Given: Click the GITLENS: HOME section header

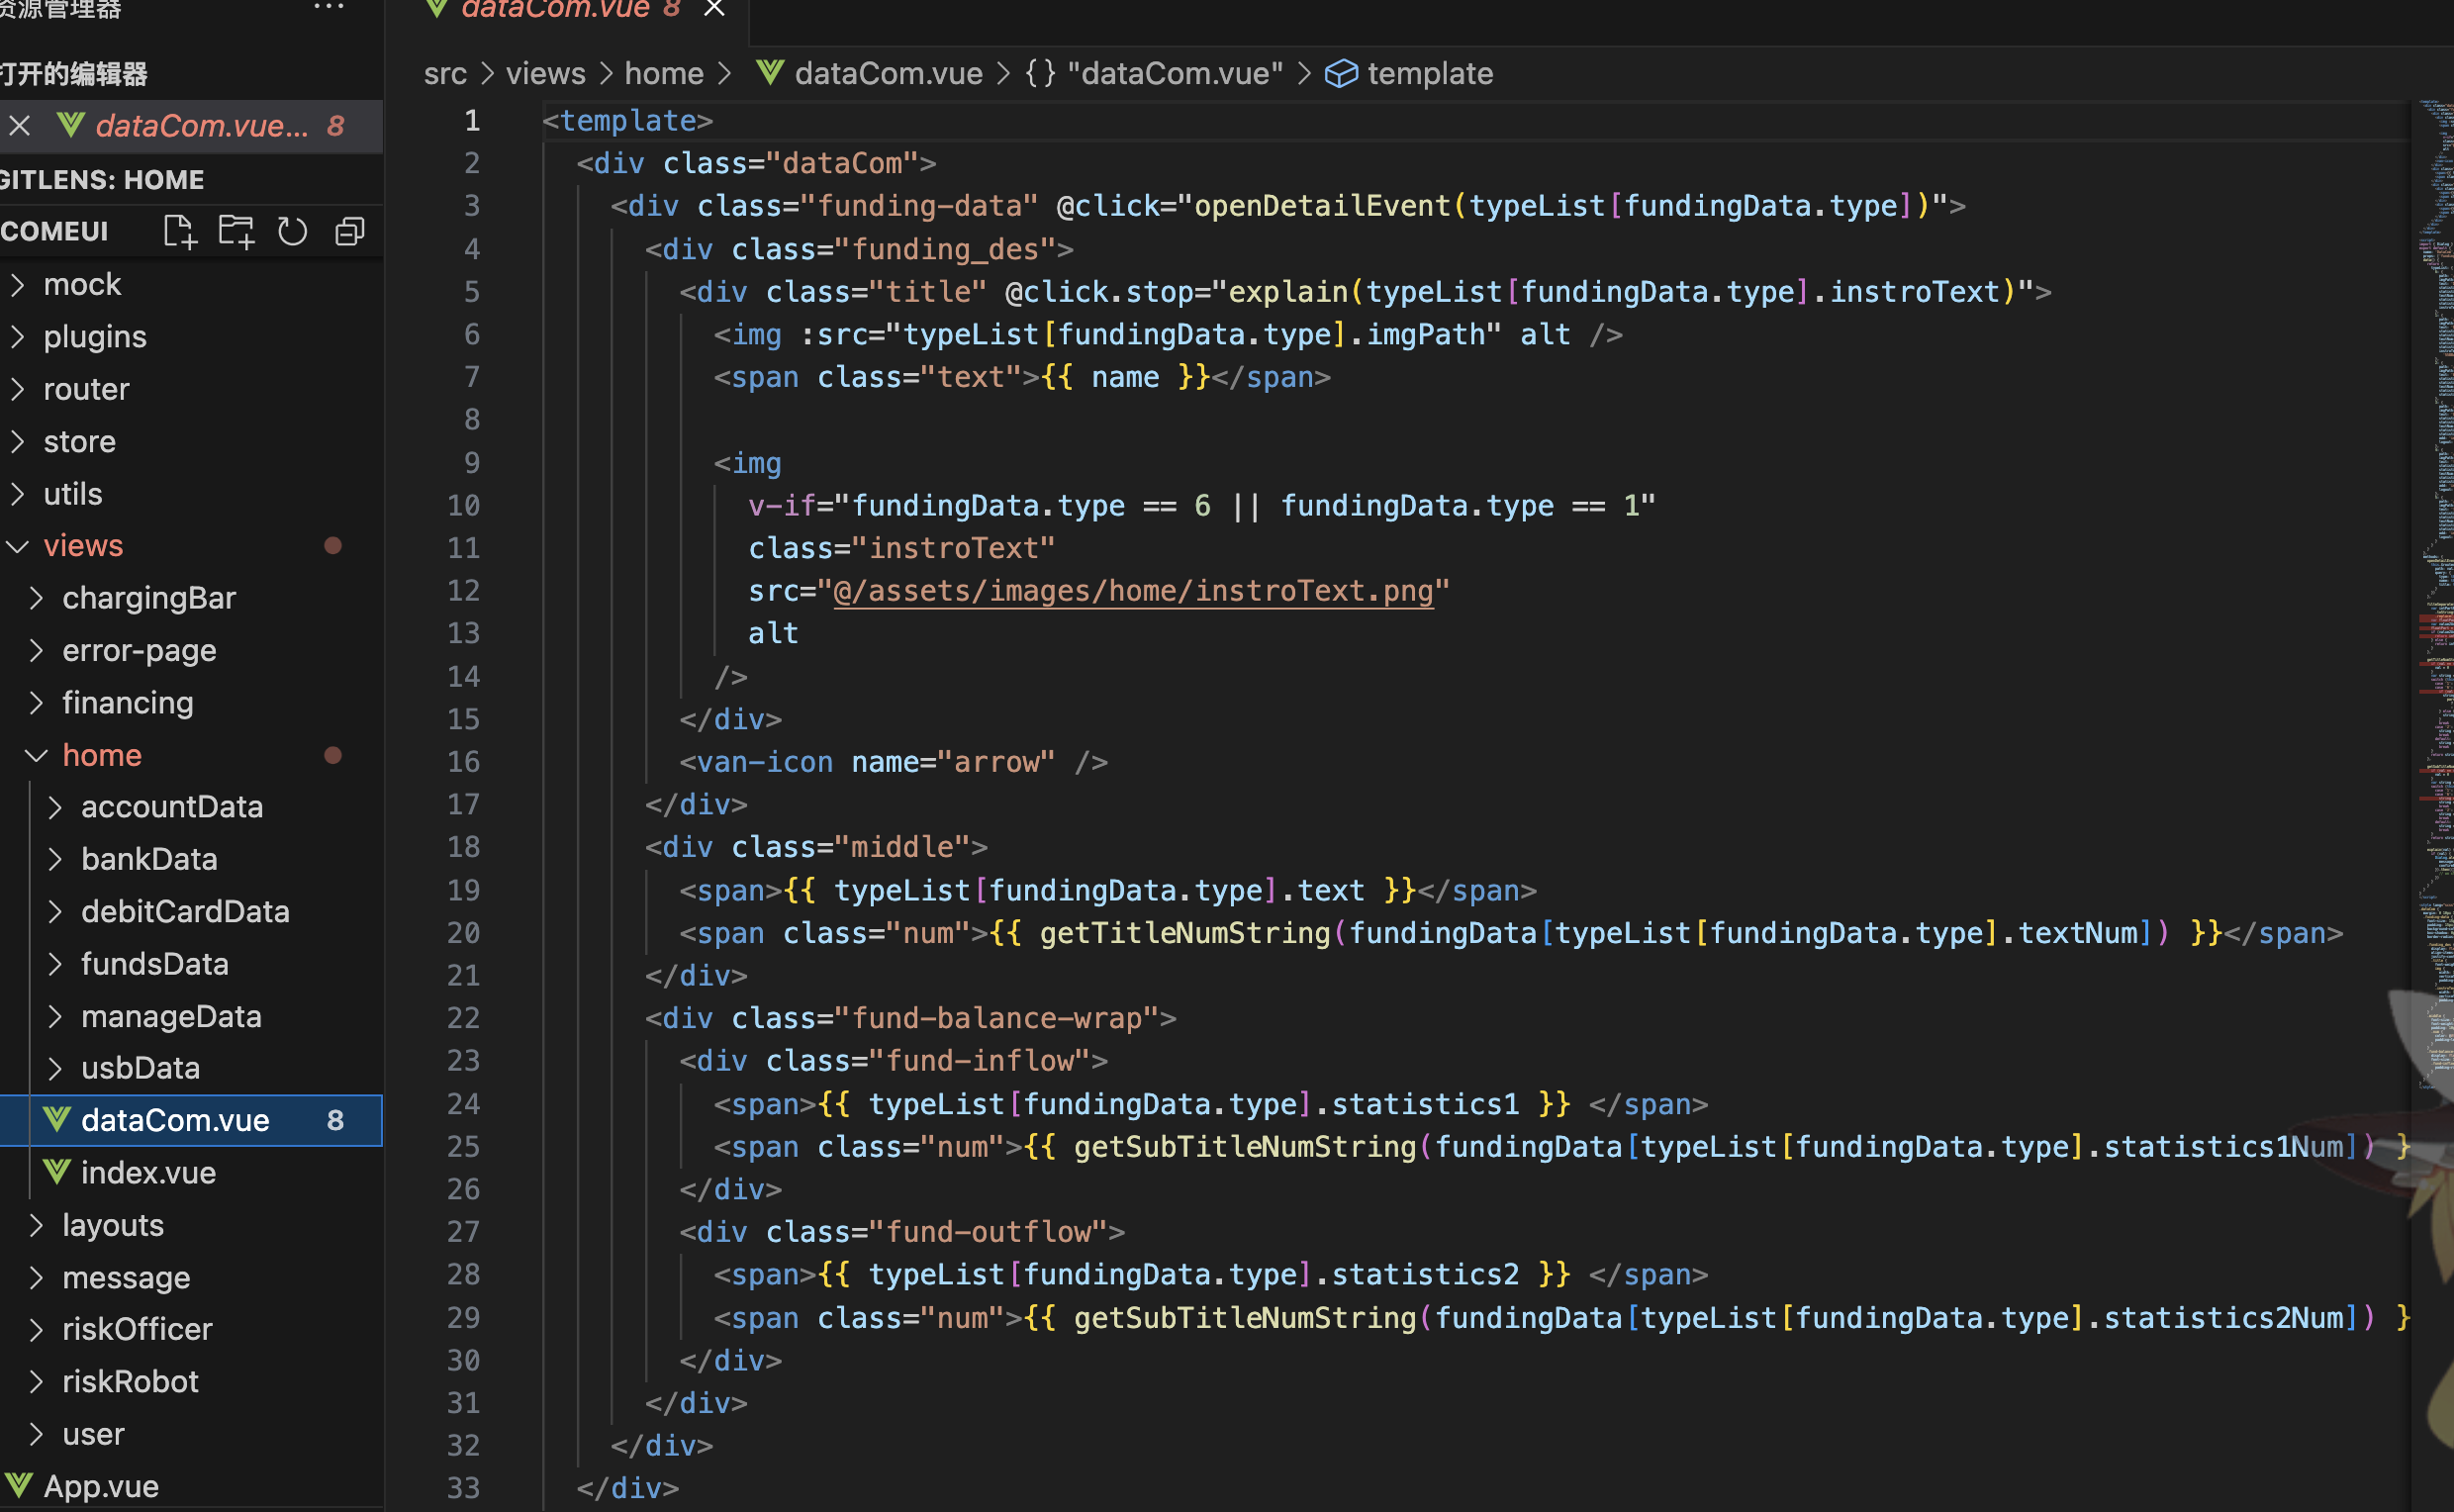Looking at the screenshot, I should (191, 180).
